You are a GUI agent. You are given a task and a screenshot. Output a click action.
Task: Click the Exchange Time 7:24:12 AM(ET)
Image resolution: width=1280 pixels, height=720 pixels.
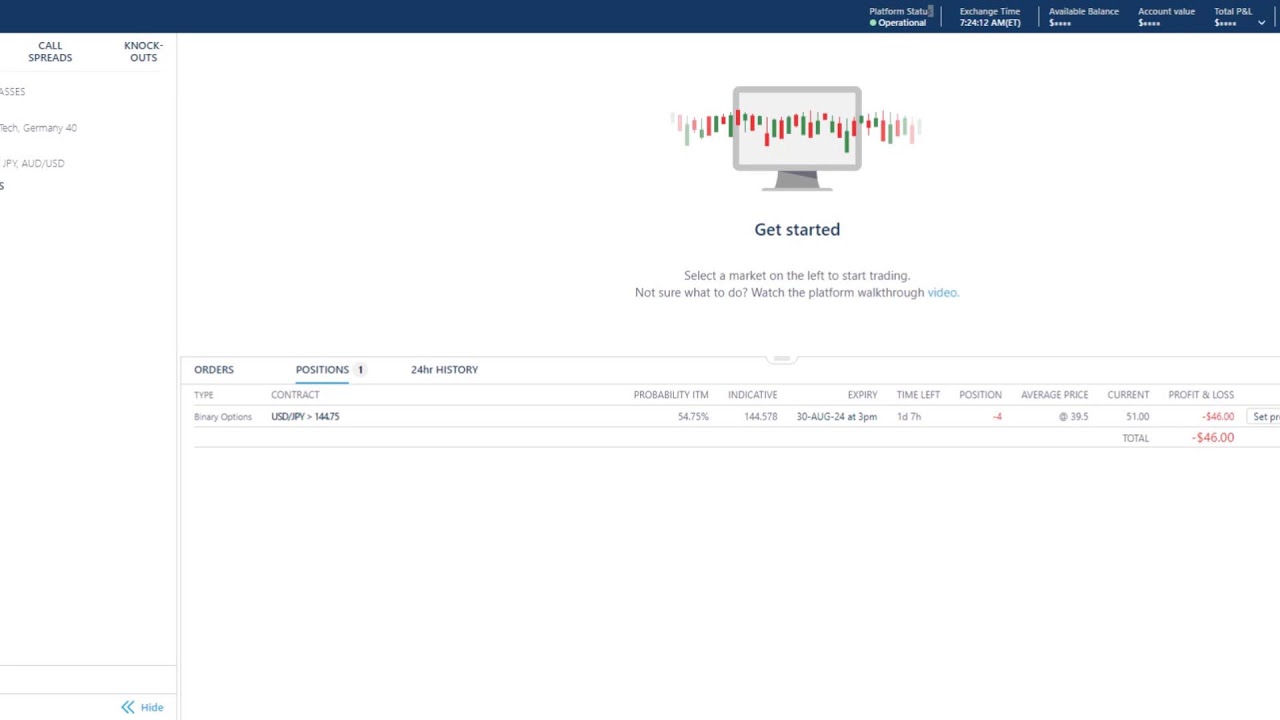(990, 23)
